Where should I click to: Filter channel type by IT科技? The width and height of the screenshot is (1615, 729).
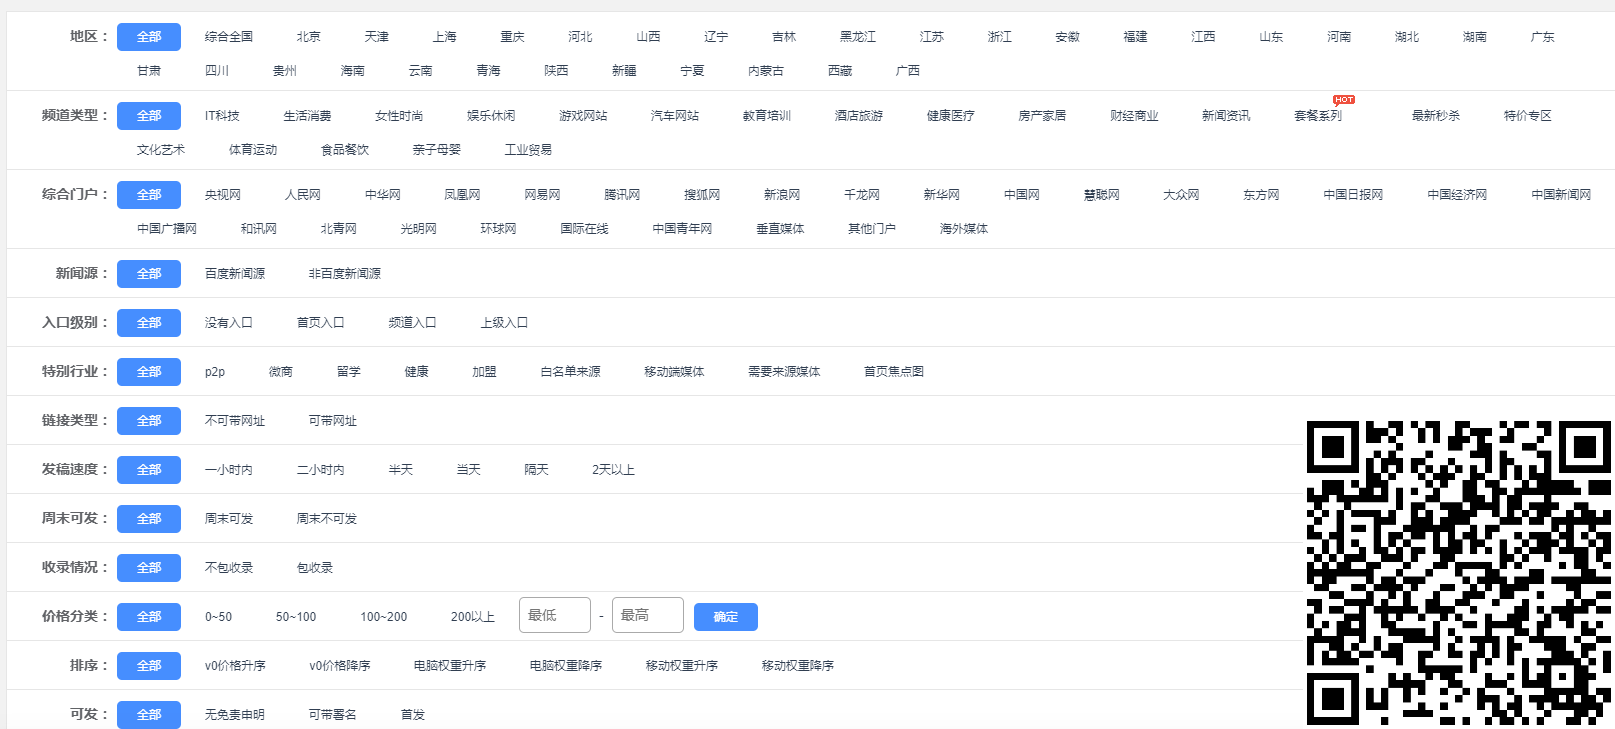coord(222,116)
